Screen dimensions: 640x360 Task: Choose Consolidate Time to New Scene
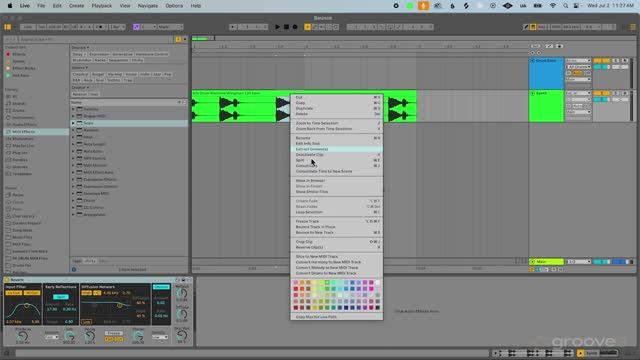[x=337, y=171]
